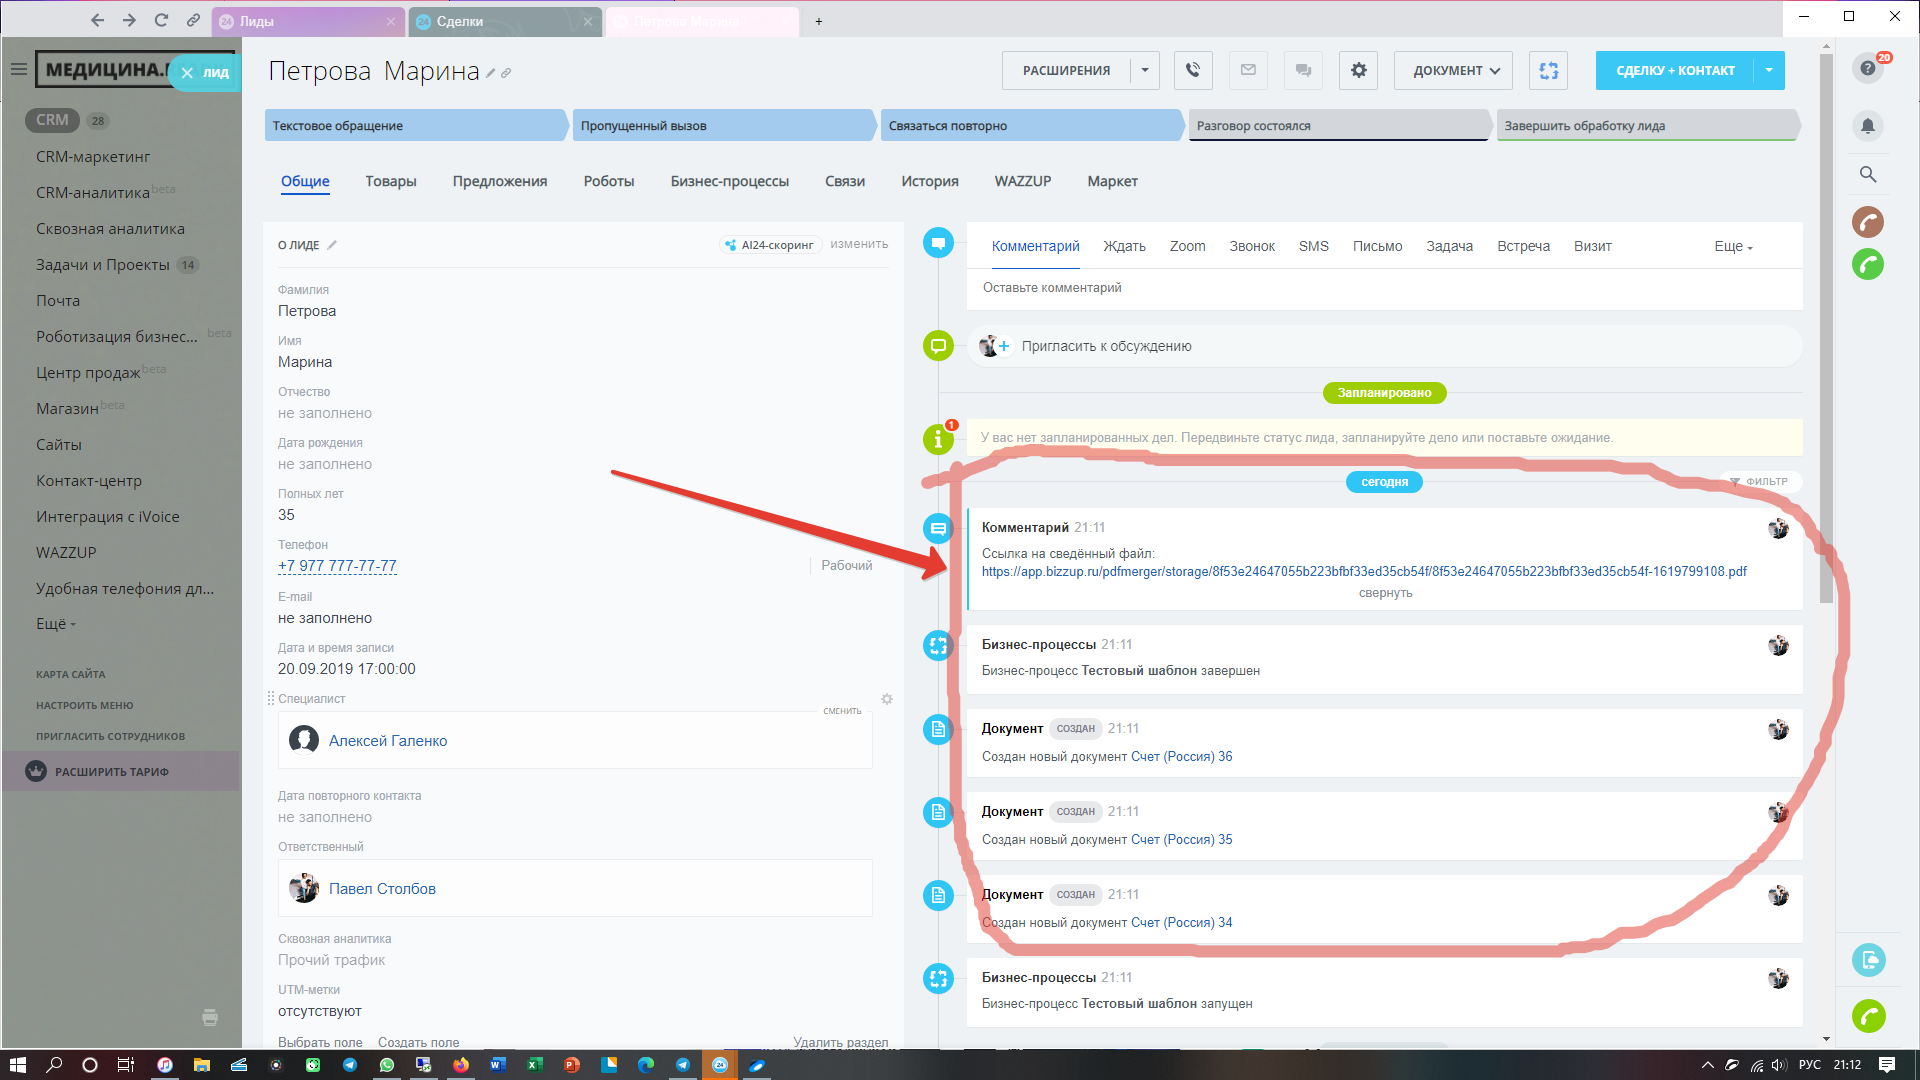1920x1080 pixels.
Task: Open the ДОКУМЕНТ dropdown
Action: (1453, 70)
